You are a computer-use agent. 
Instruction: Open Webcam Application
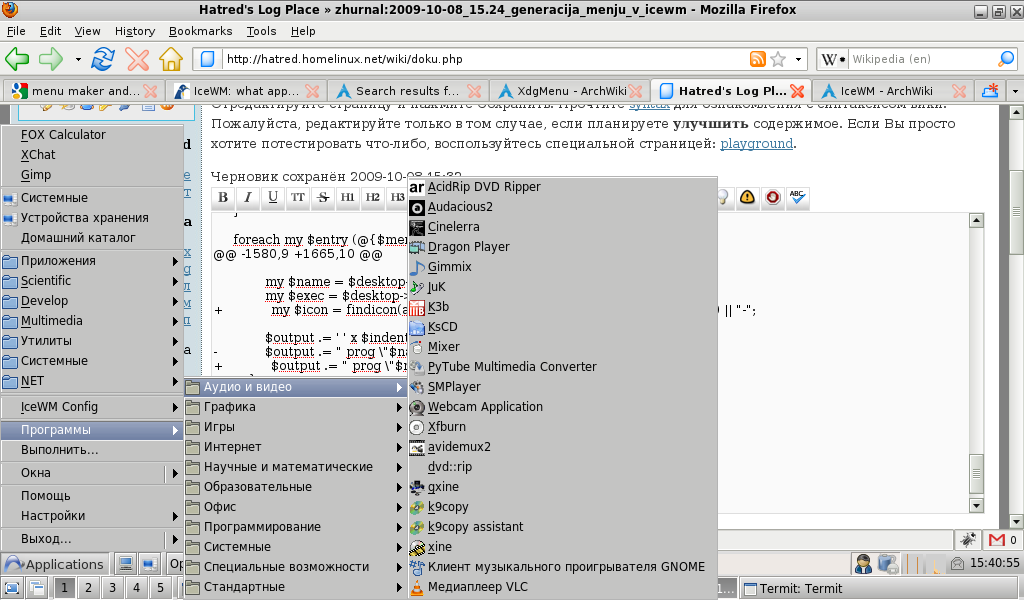click(562, 407)
